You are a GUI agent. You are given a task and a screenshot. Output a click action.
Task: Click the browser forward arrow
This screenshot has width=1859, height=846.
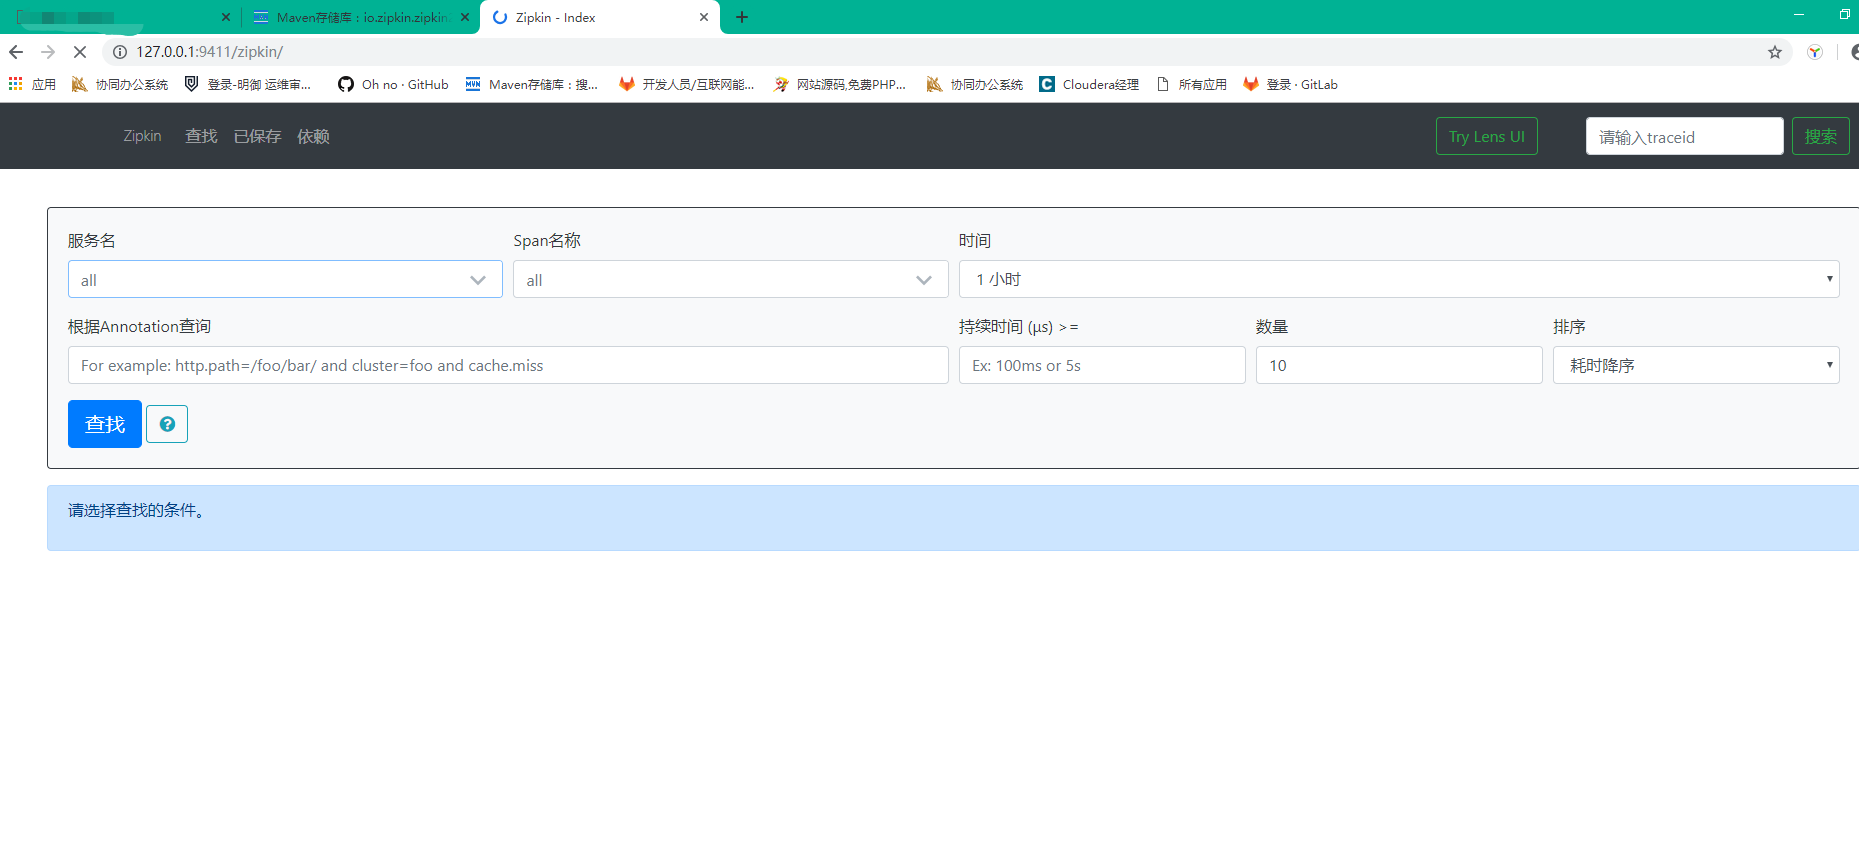48,52
